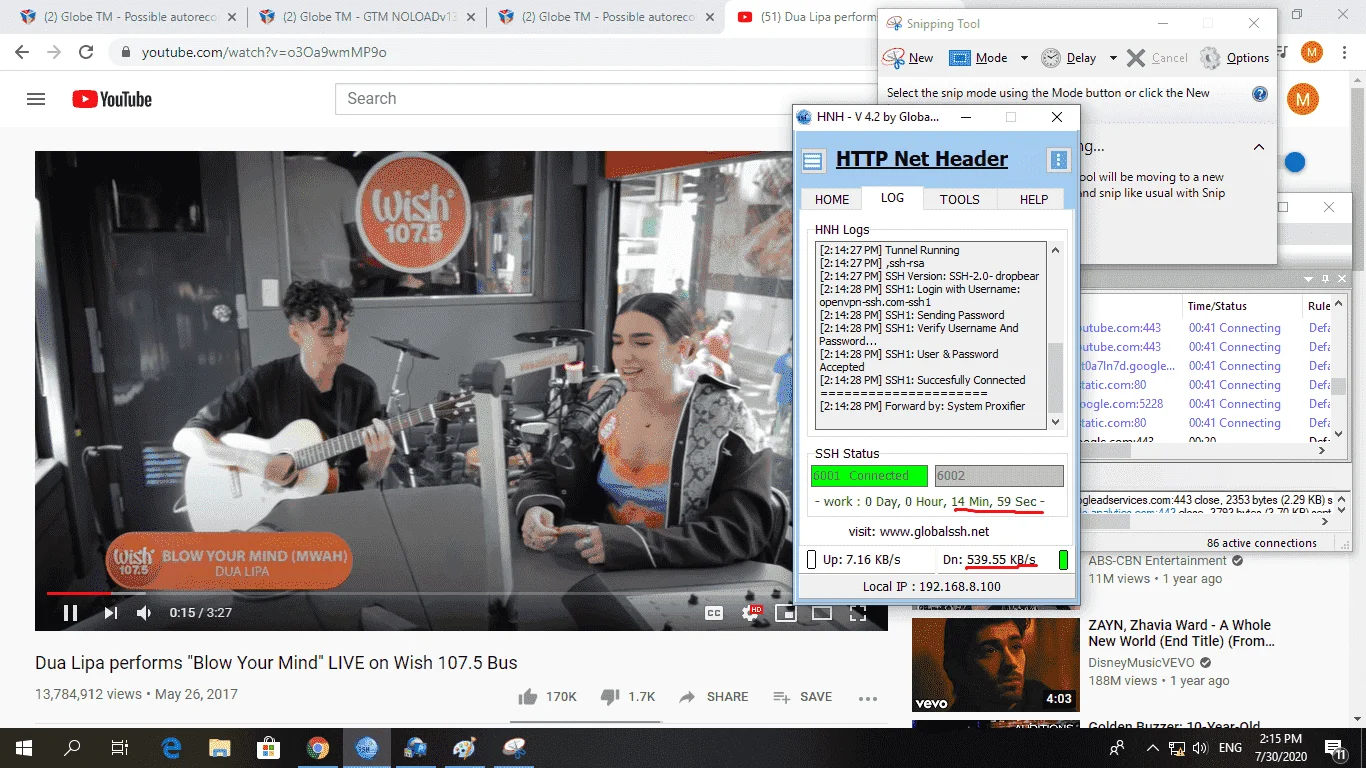Open the YouTube hamburger guide menu

click(x=36, y=99)
